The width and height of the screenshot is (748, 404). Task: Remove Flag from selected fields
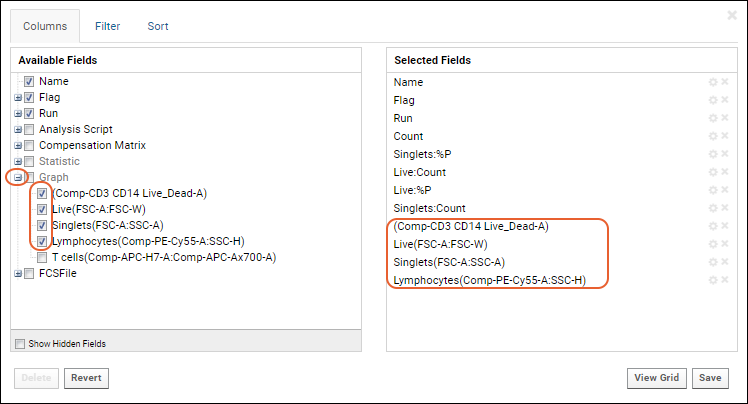point(725,100)
